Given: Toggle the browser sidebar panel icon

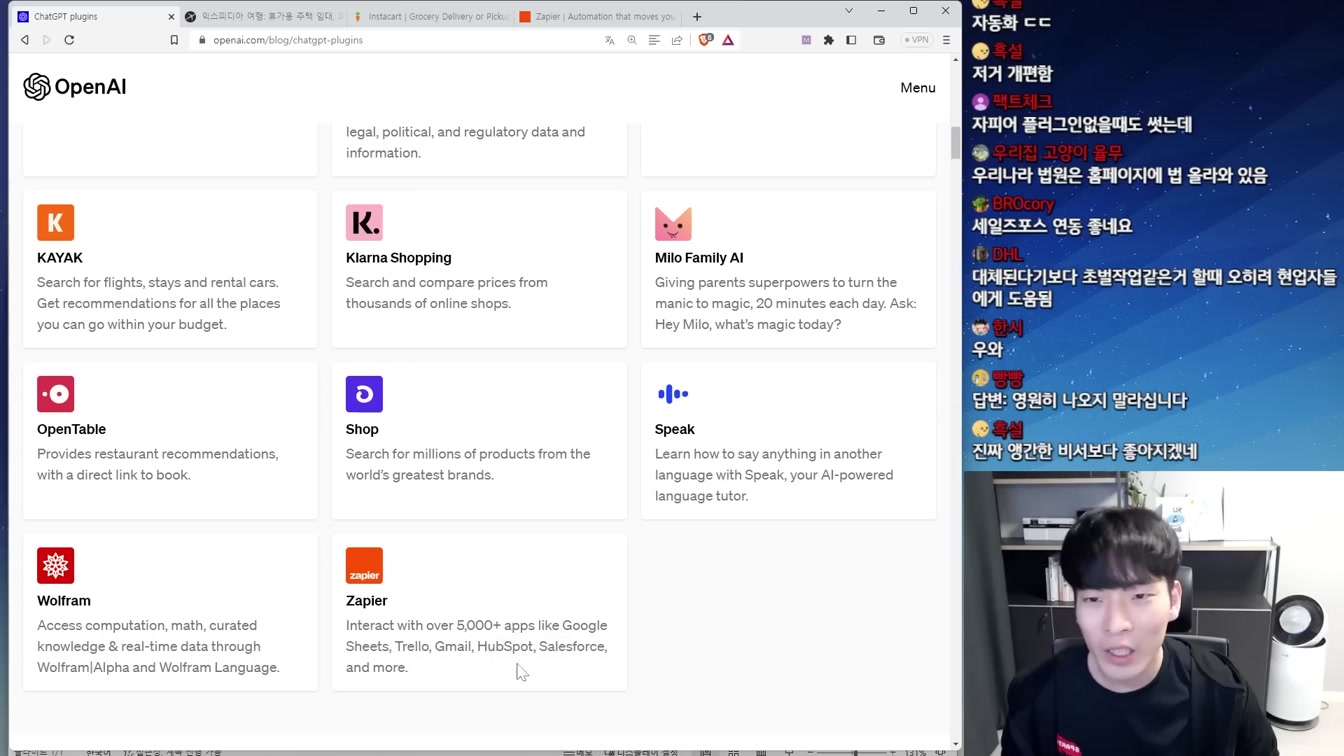Looking at the screenshot, I should 851,40.
